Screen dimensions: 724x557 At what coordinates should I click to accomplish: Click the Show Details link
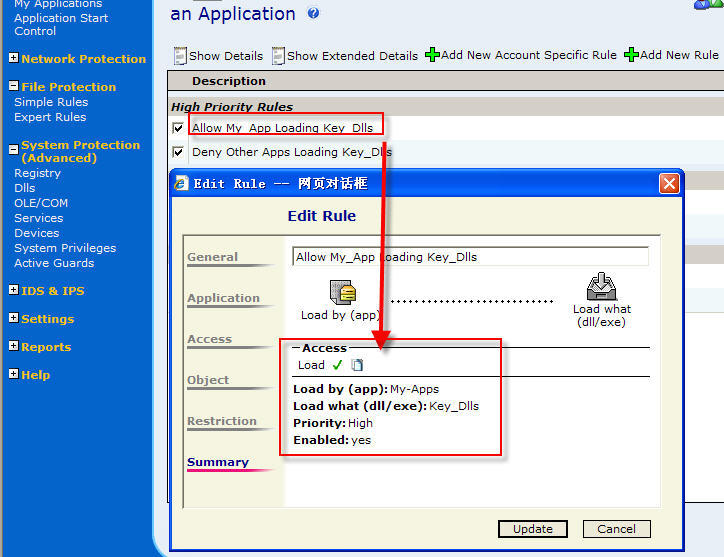tap(226, 56)
